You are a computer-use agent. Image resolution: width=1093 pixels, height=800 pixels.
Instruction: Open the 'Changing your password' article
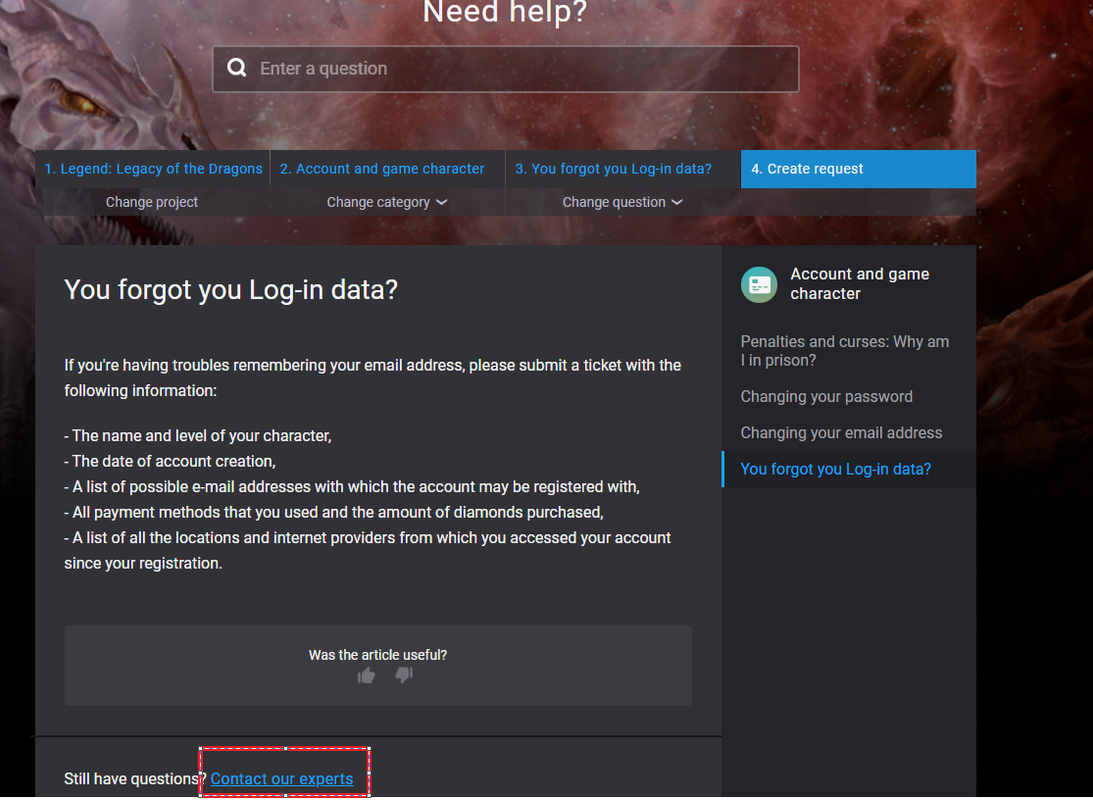coord(826,397)
